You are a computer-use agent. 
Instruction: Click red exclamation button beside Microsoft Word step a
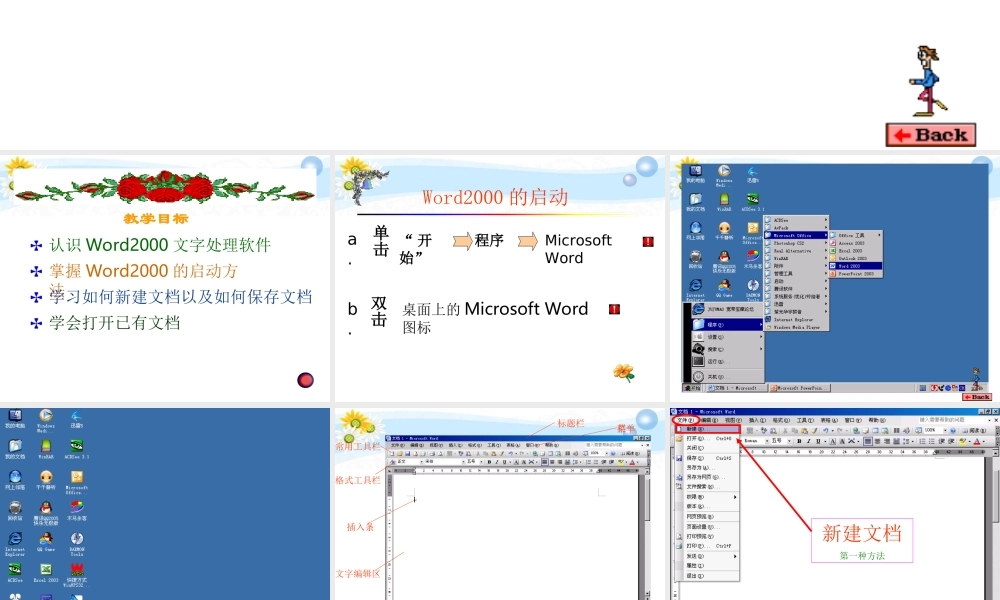click(x=648, y=241)
